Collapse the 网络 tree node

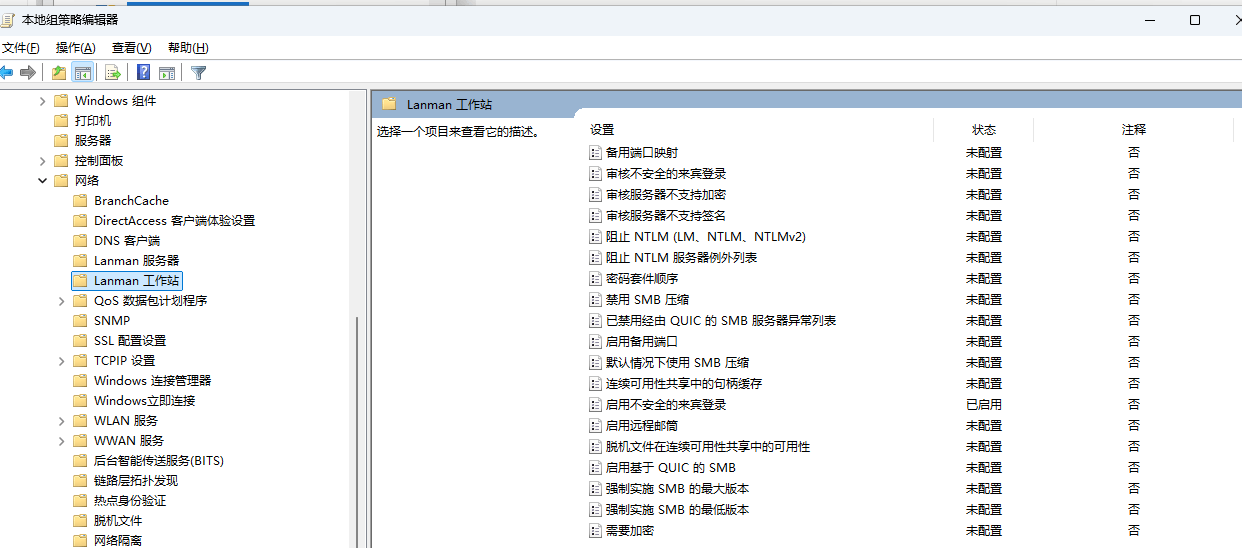(42, 181)
